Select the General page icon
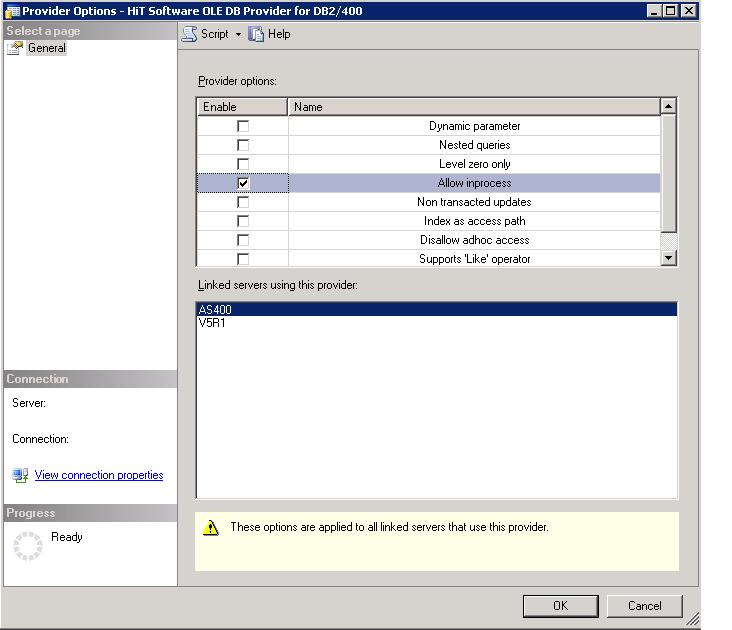Image resolution: width=732 pixels, height=630 pixels. [x=15, y=48]
